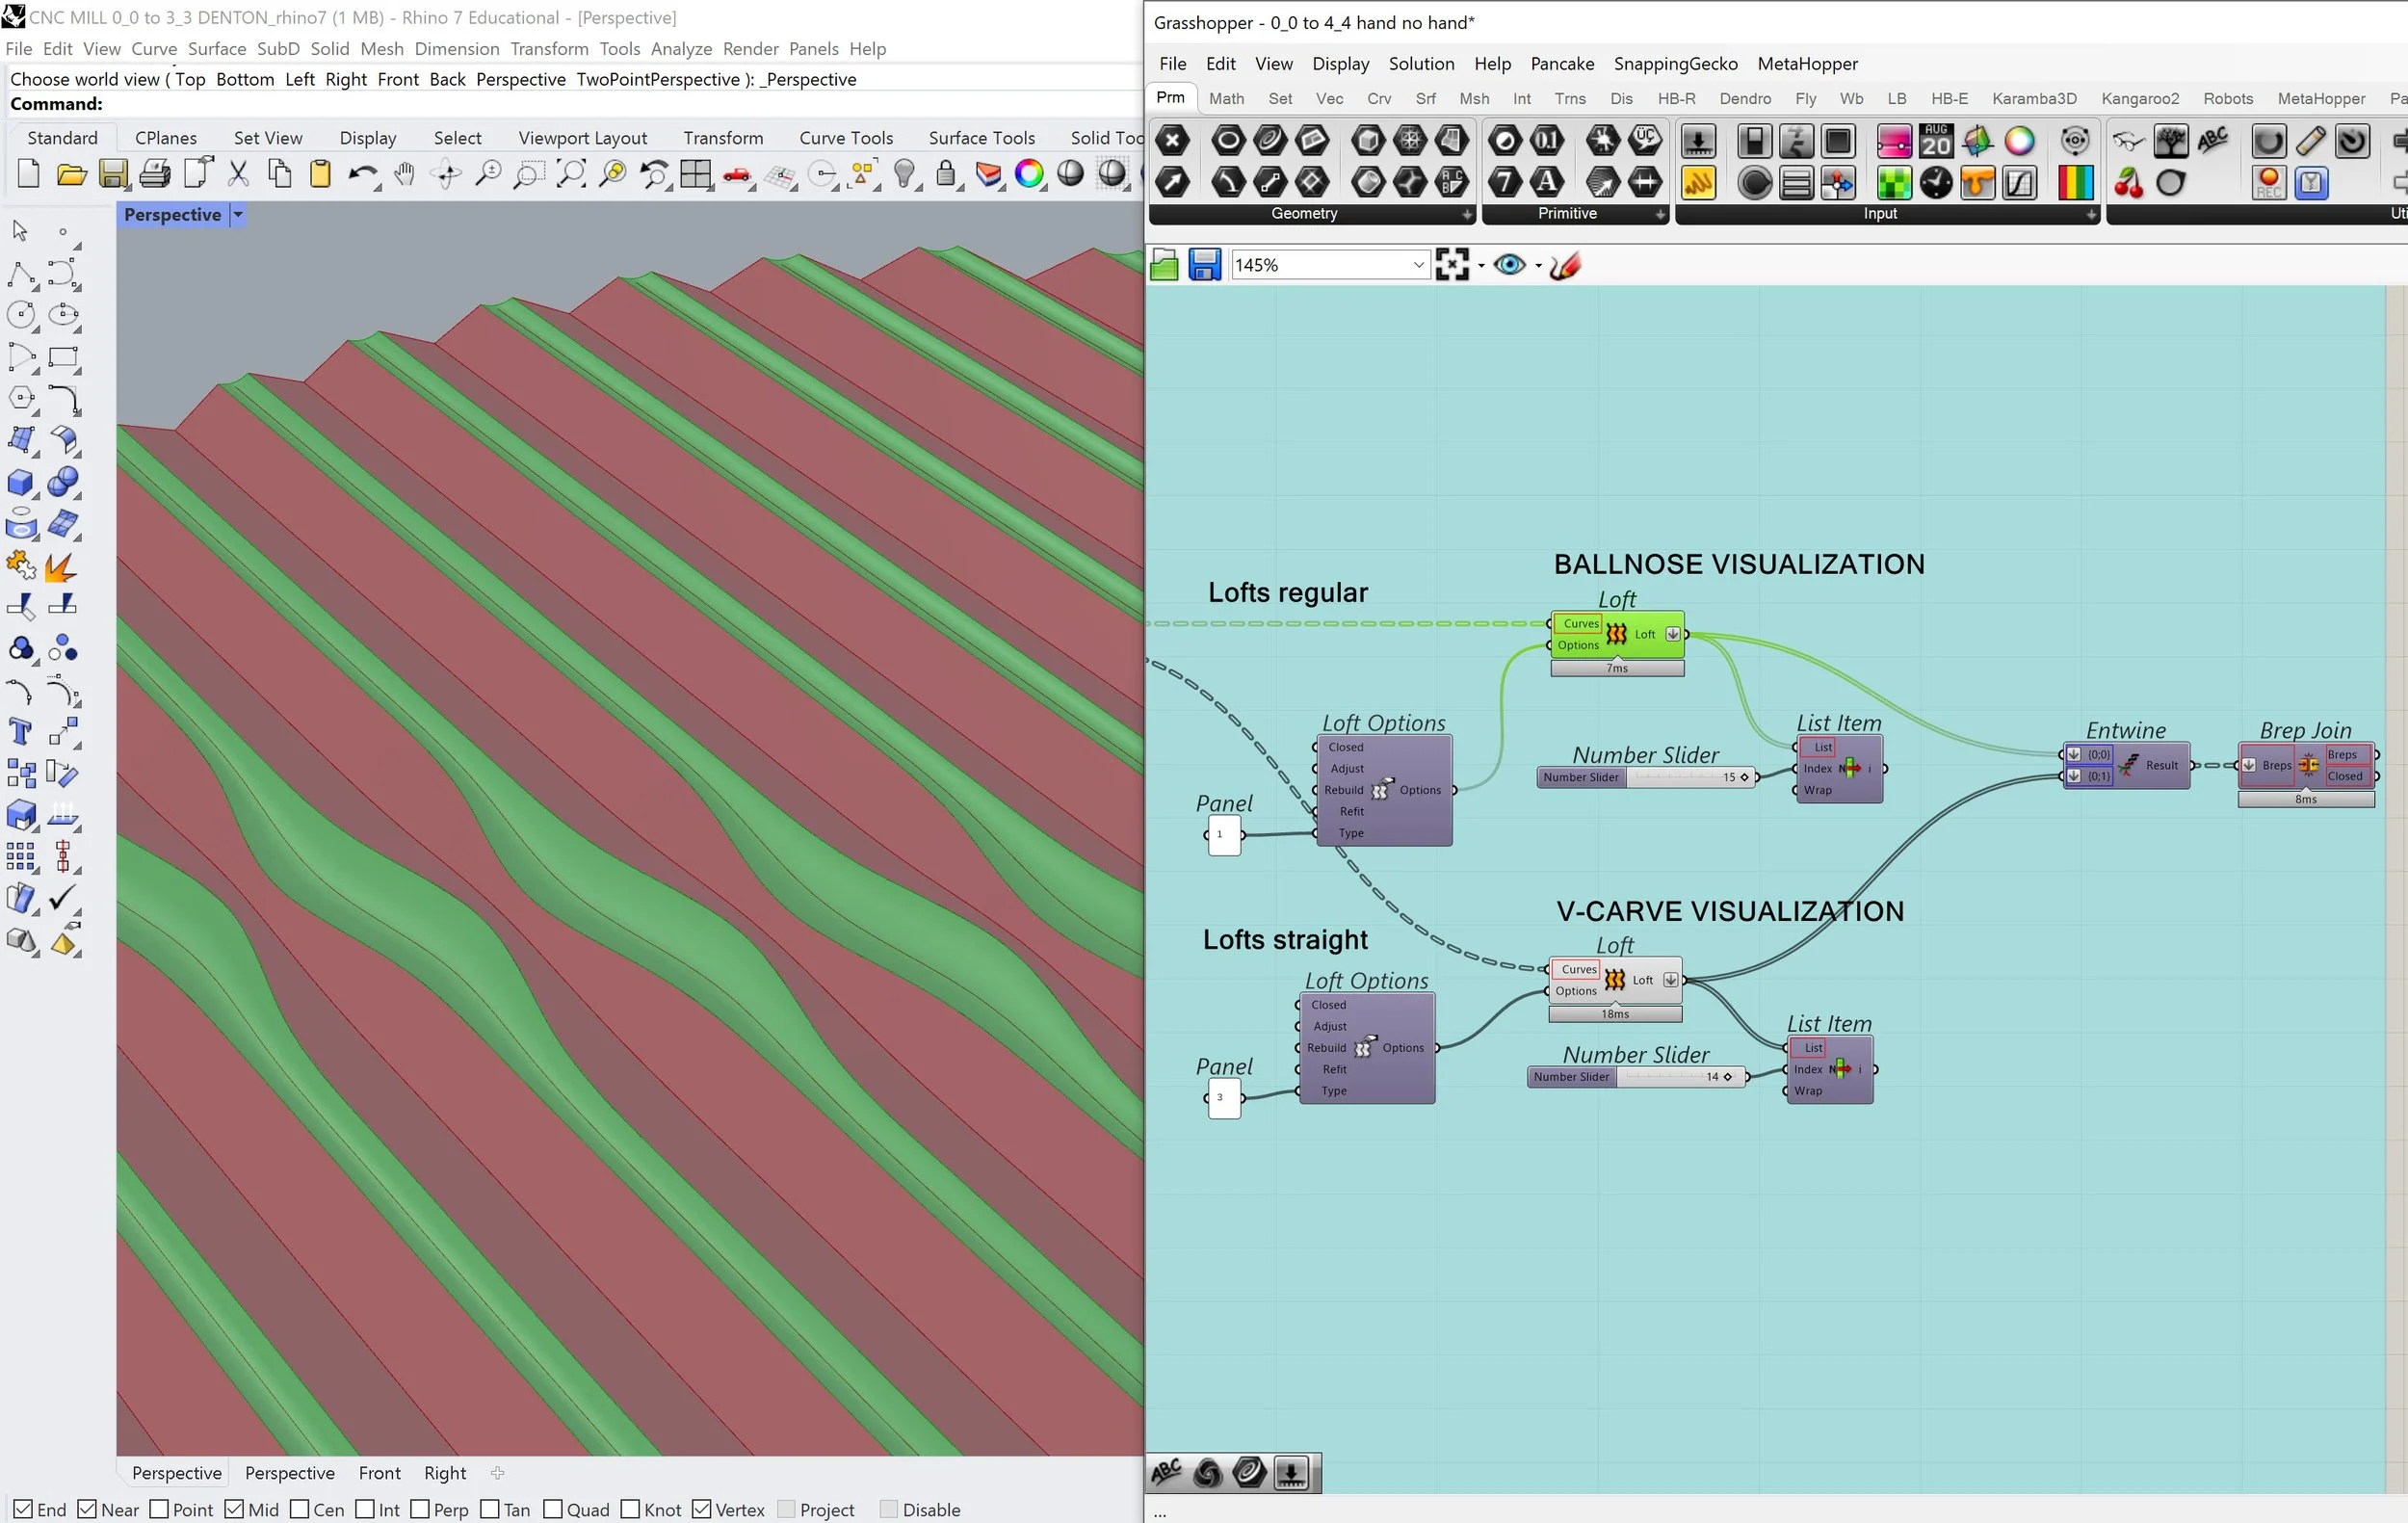Toggle the Quad osnap checkbox

pyautogui.click(x=553, y=1509)
